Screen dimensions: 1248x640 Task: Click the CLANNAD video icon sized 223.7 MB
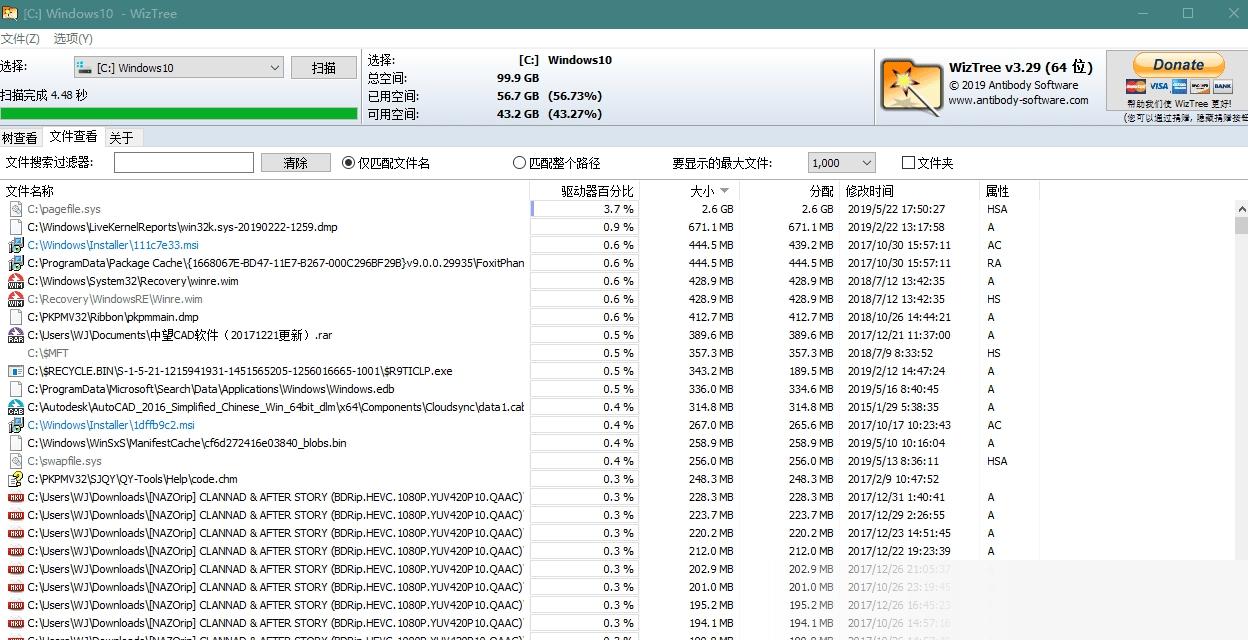tap(15, 515)
